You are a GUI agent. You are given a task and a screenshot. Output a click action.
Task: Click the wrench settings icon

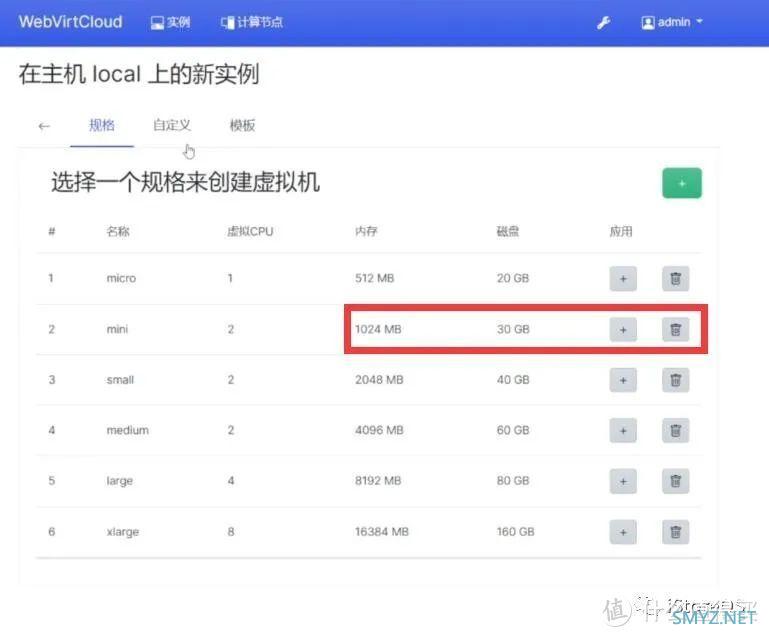603,23
